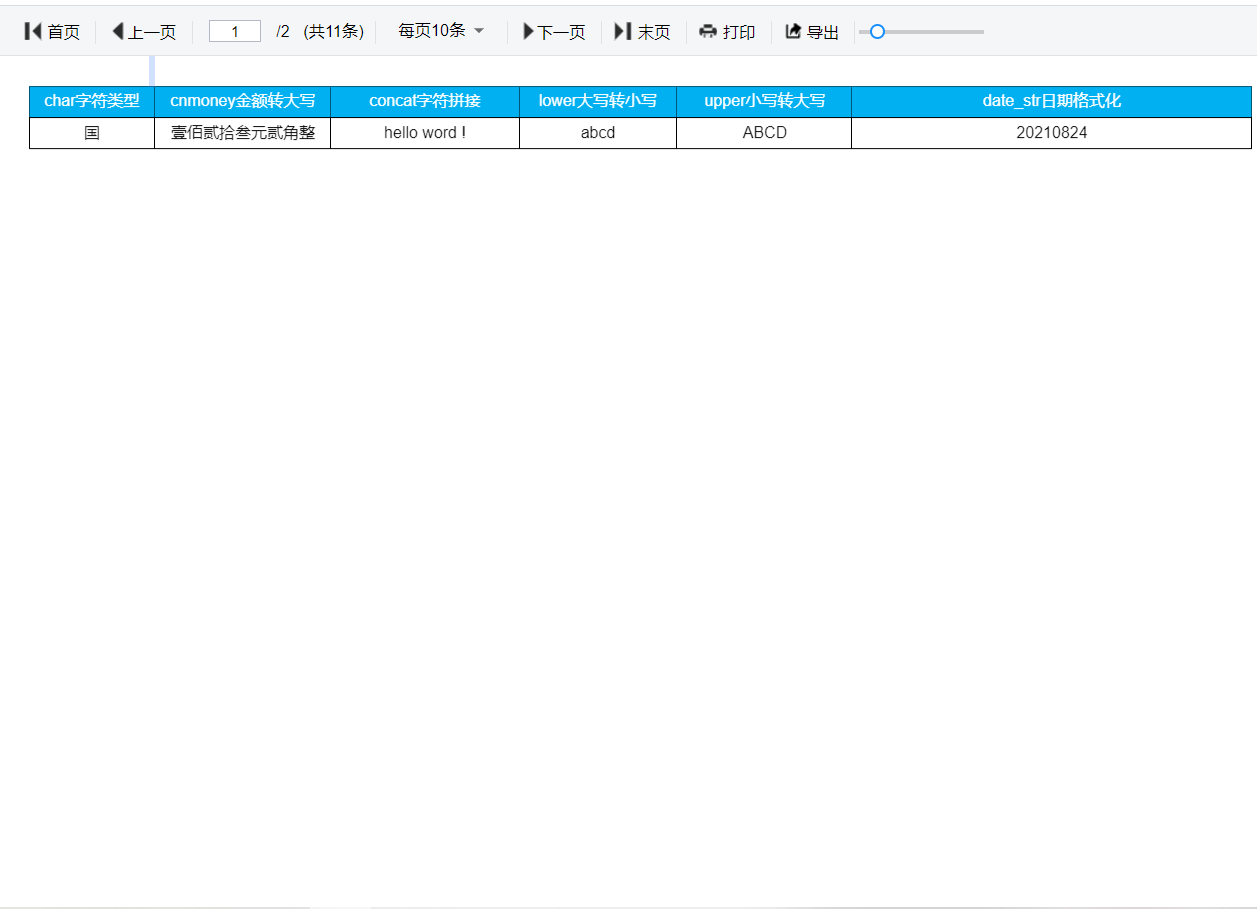Click the /2 total pages label
Viewport: 1257px width, 909px height.
pyautogui.click(x=283, y=32)
